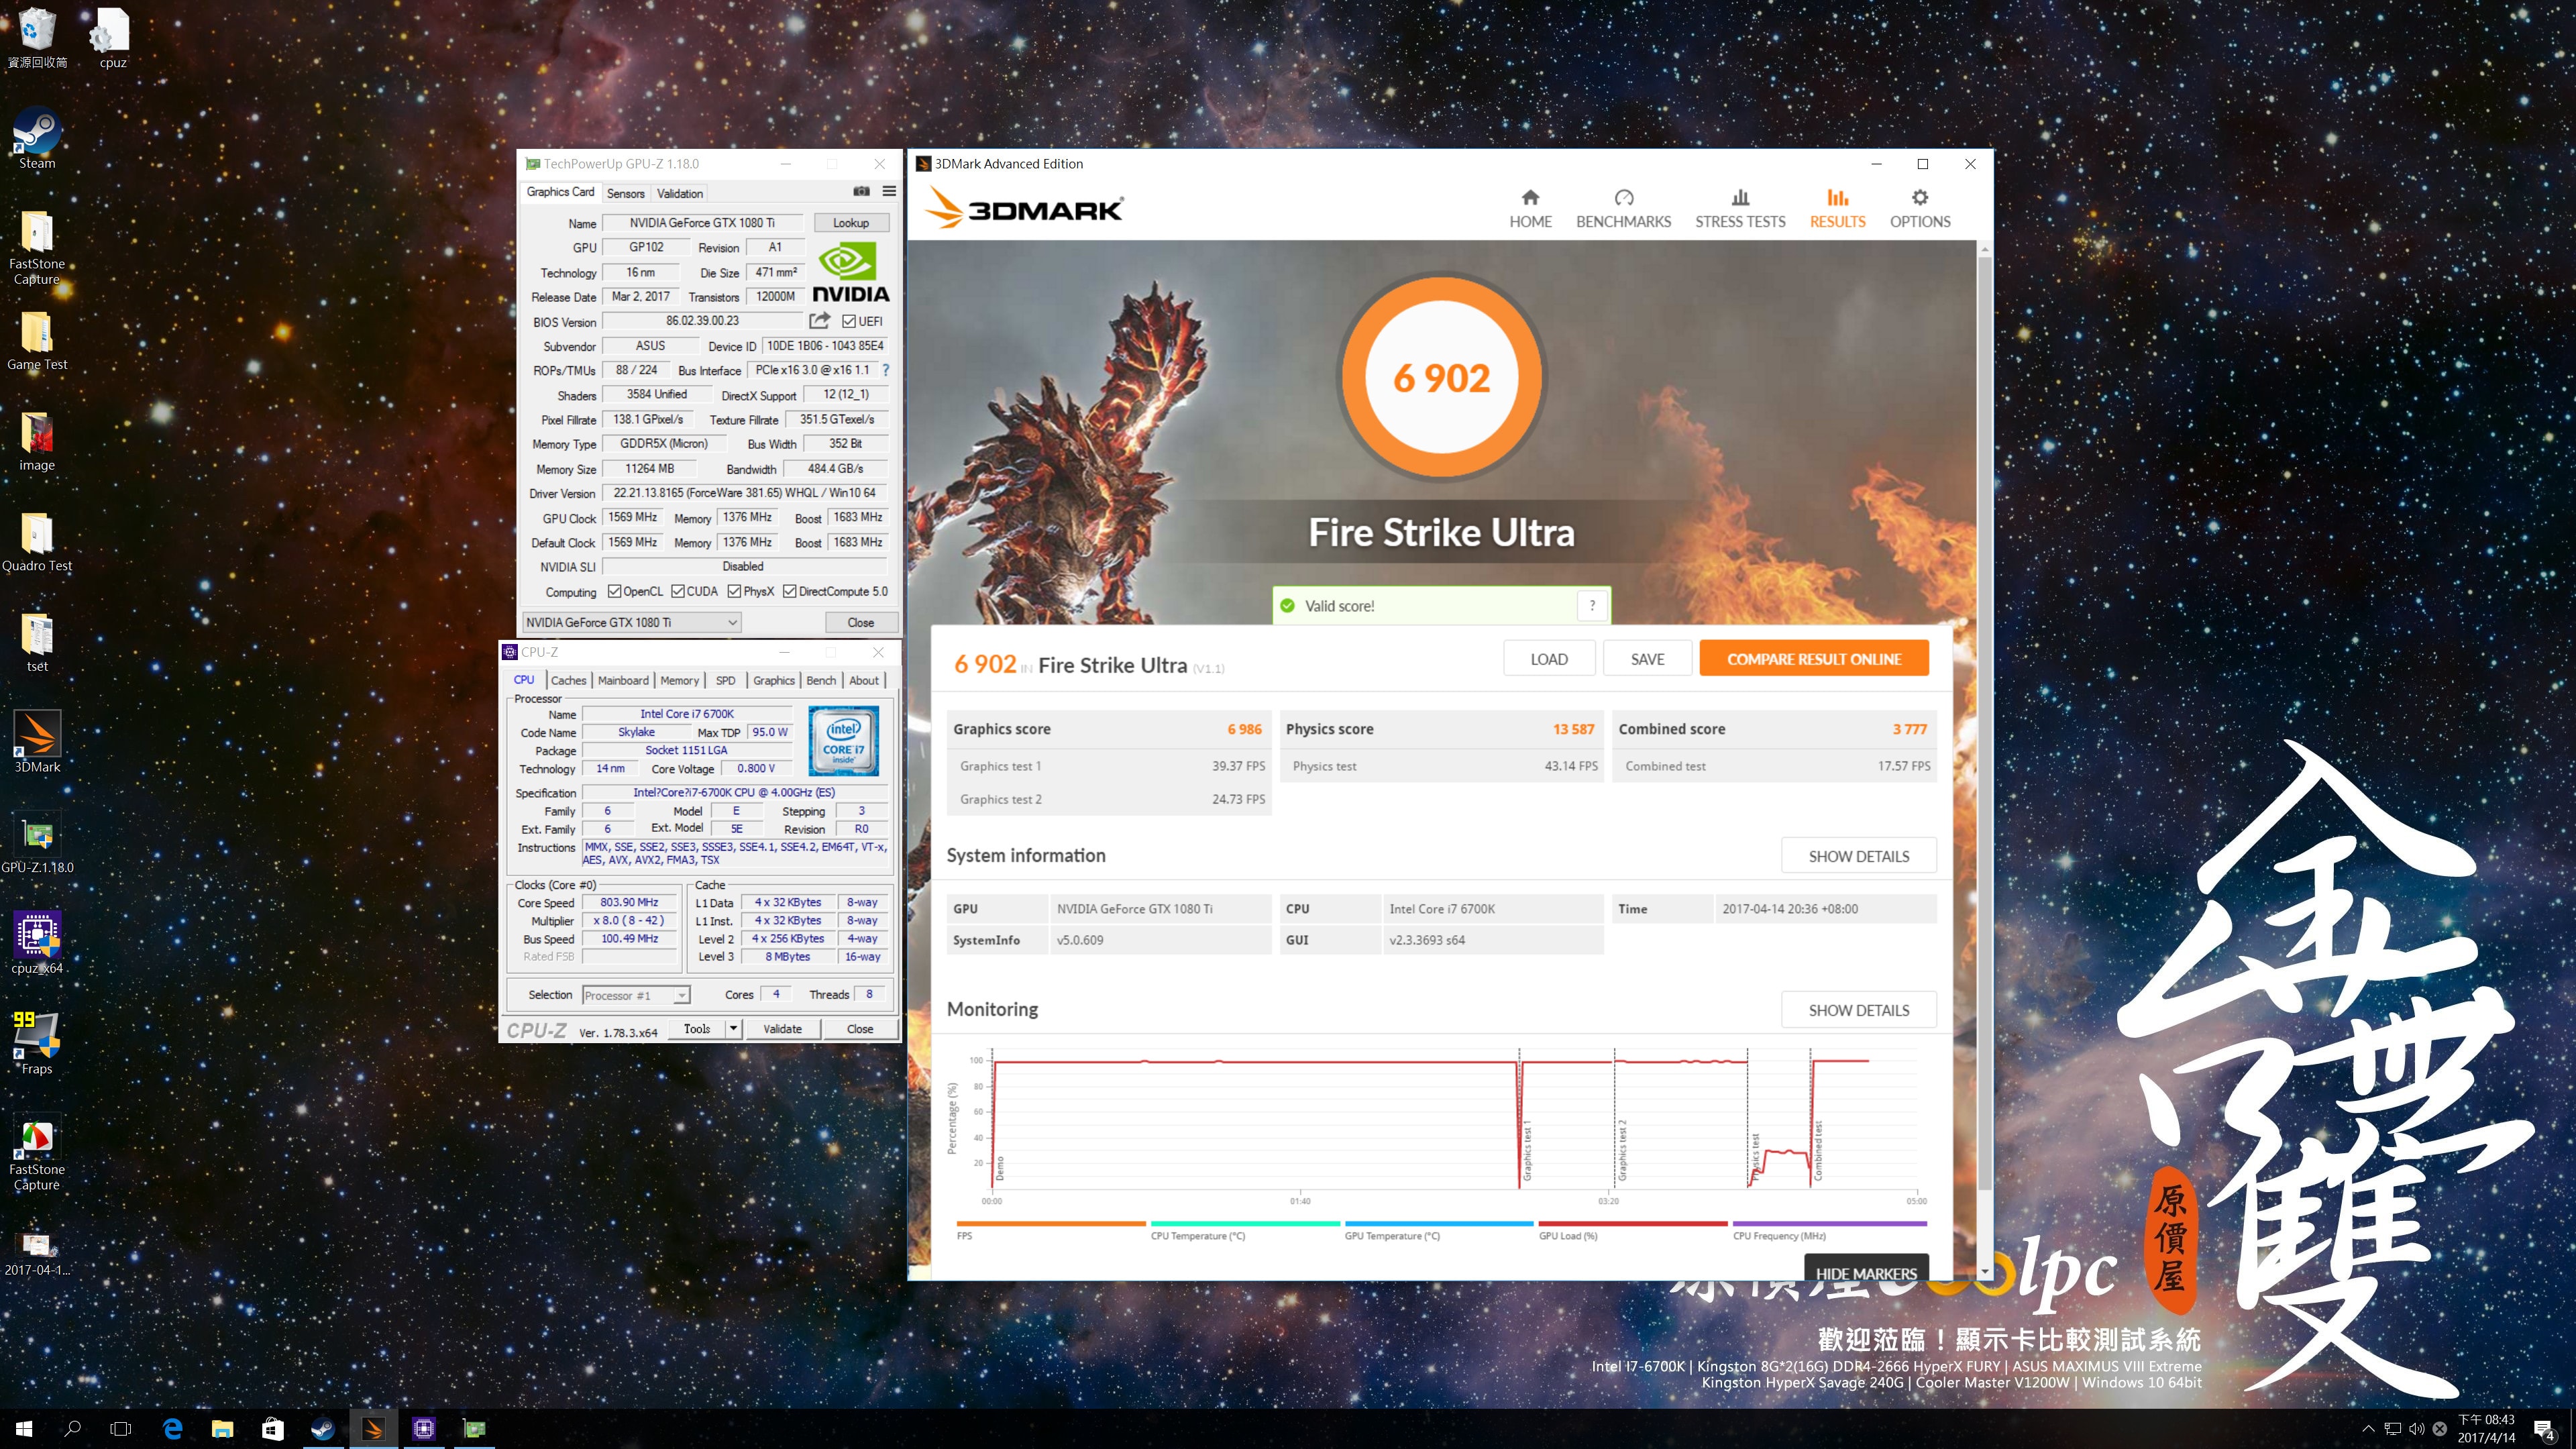Show details for Monitoring
Image resolution: width=2576 pixels, height=1449 pixels.
coord(1858,1010)
